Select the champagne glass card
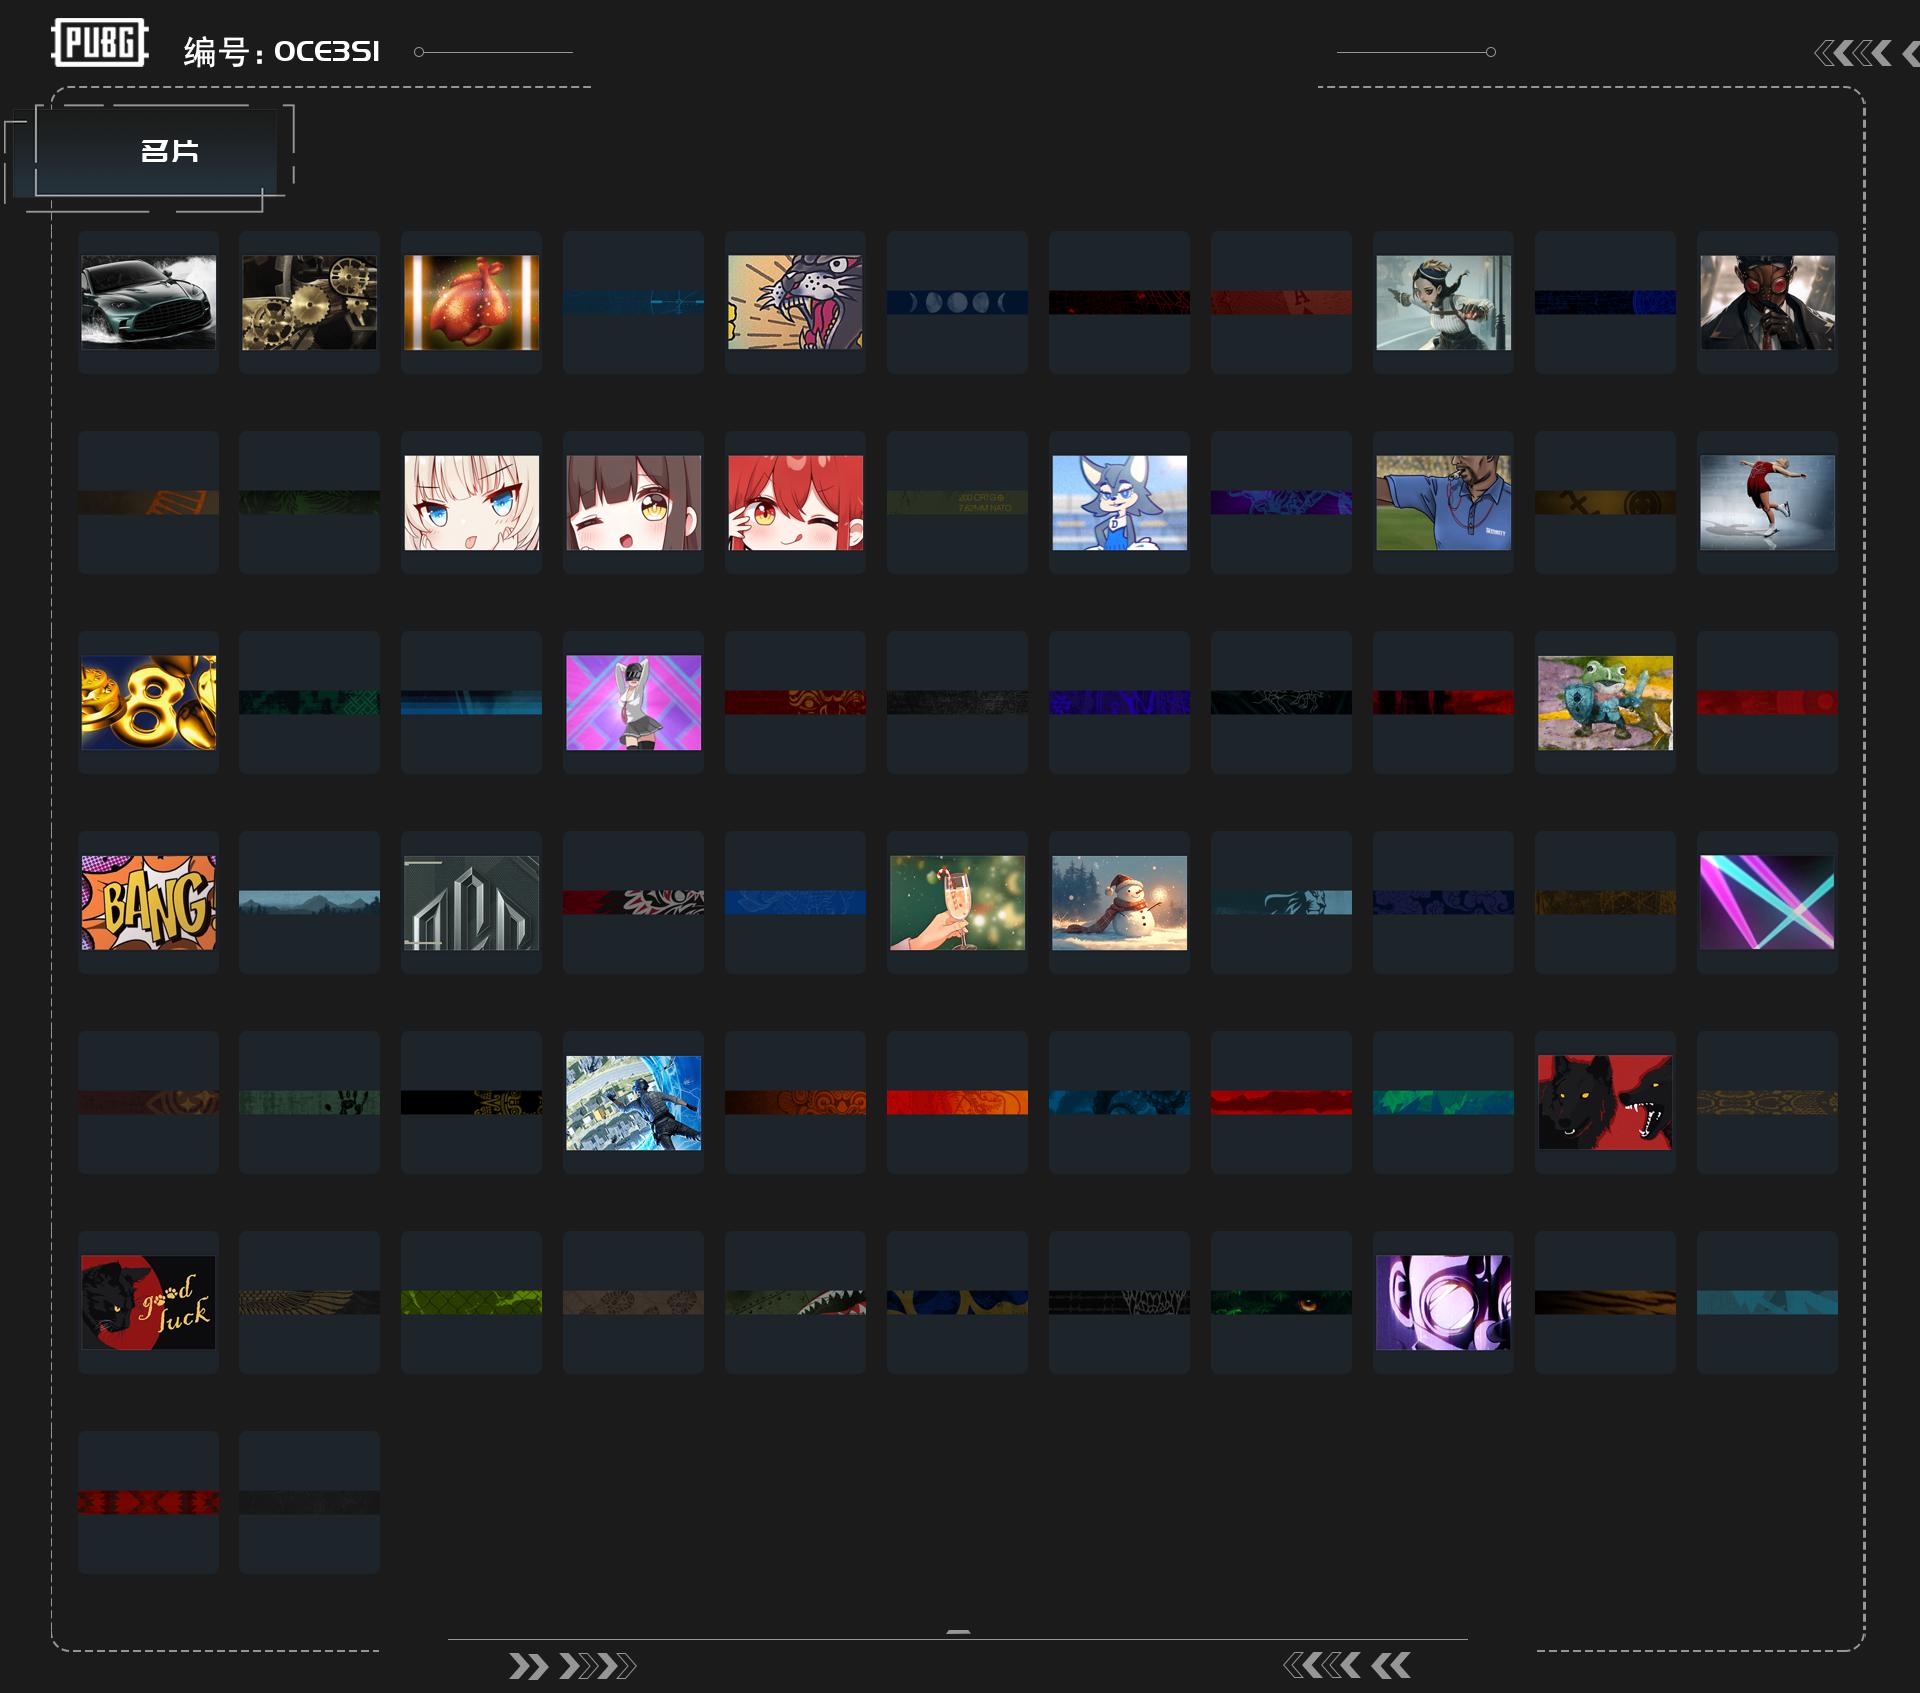This screenshot has width=1920, height=1693. [957, 902]
